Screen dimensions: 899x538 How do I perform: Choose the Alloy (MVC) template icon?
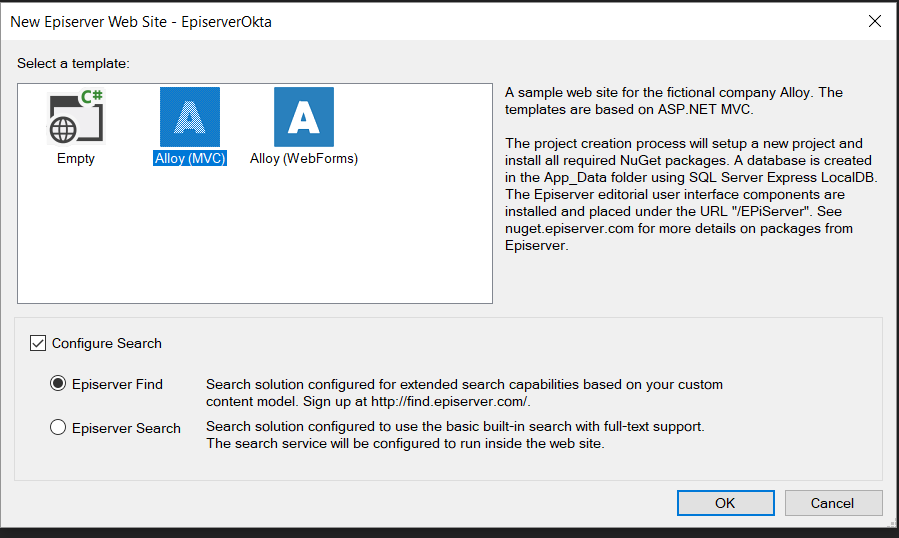190,117
